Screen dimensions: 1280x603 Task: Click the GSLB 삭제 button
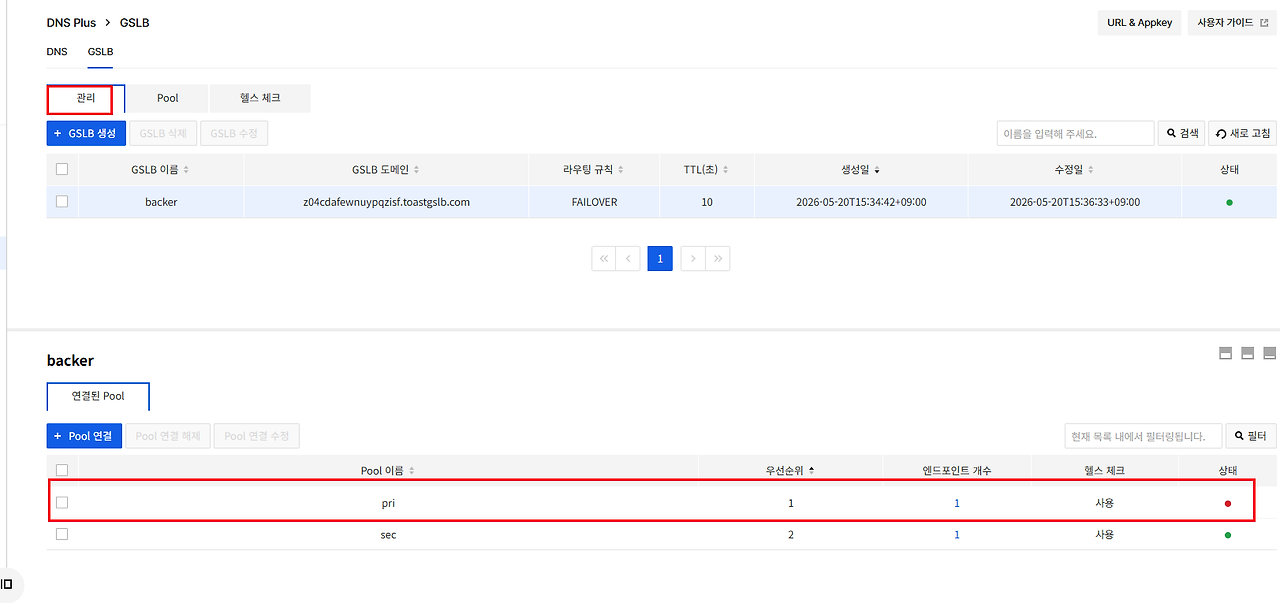click(x=163, y=133)
